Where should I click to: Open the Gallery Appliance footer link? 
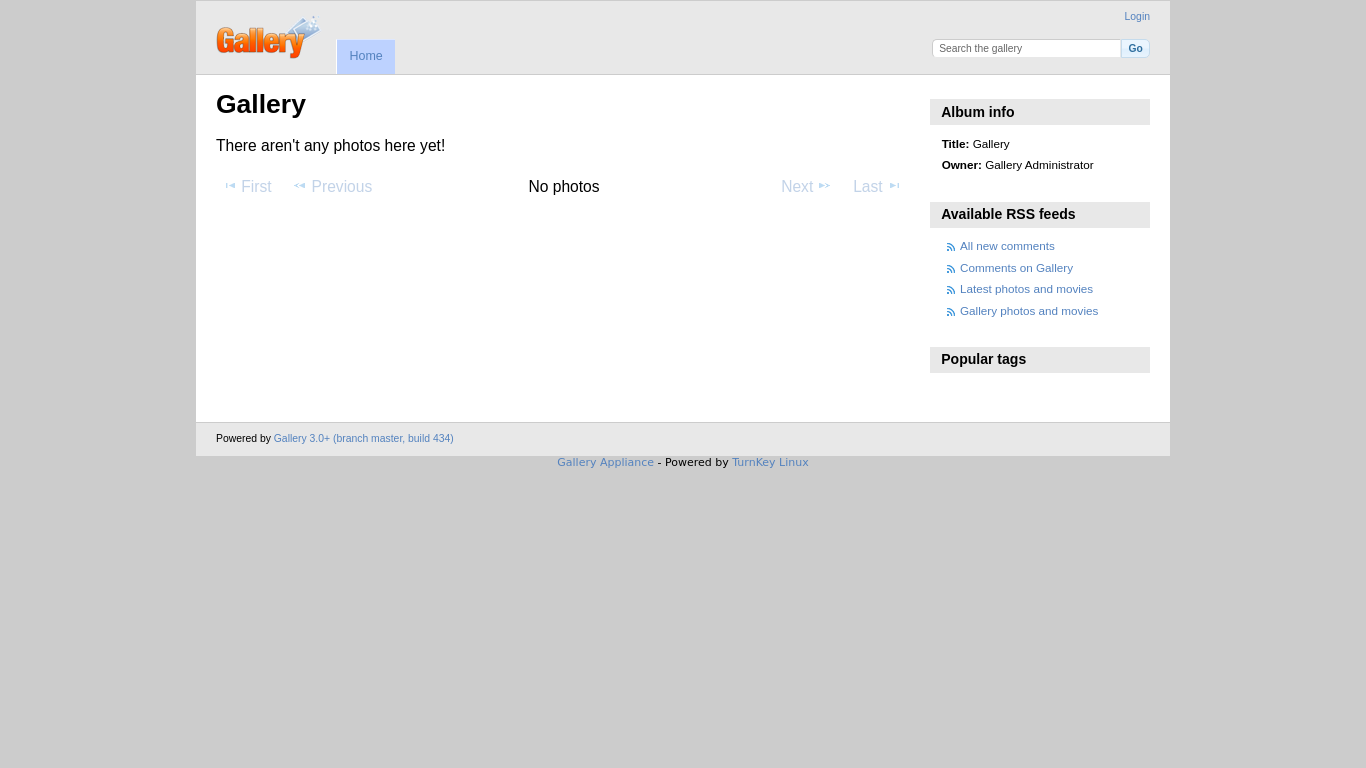click(605, 462)
